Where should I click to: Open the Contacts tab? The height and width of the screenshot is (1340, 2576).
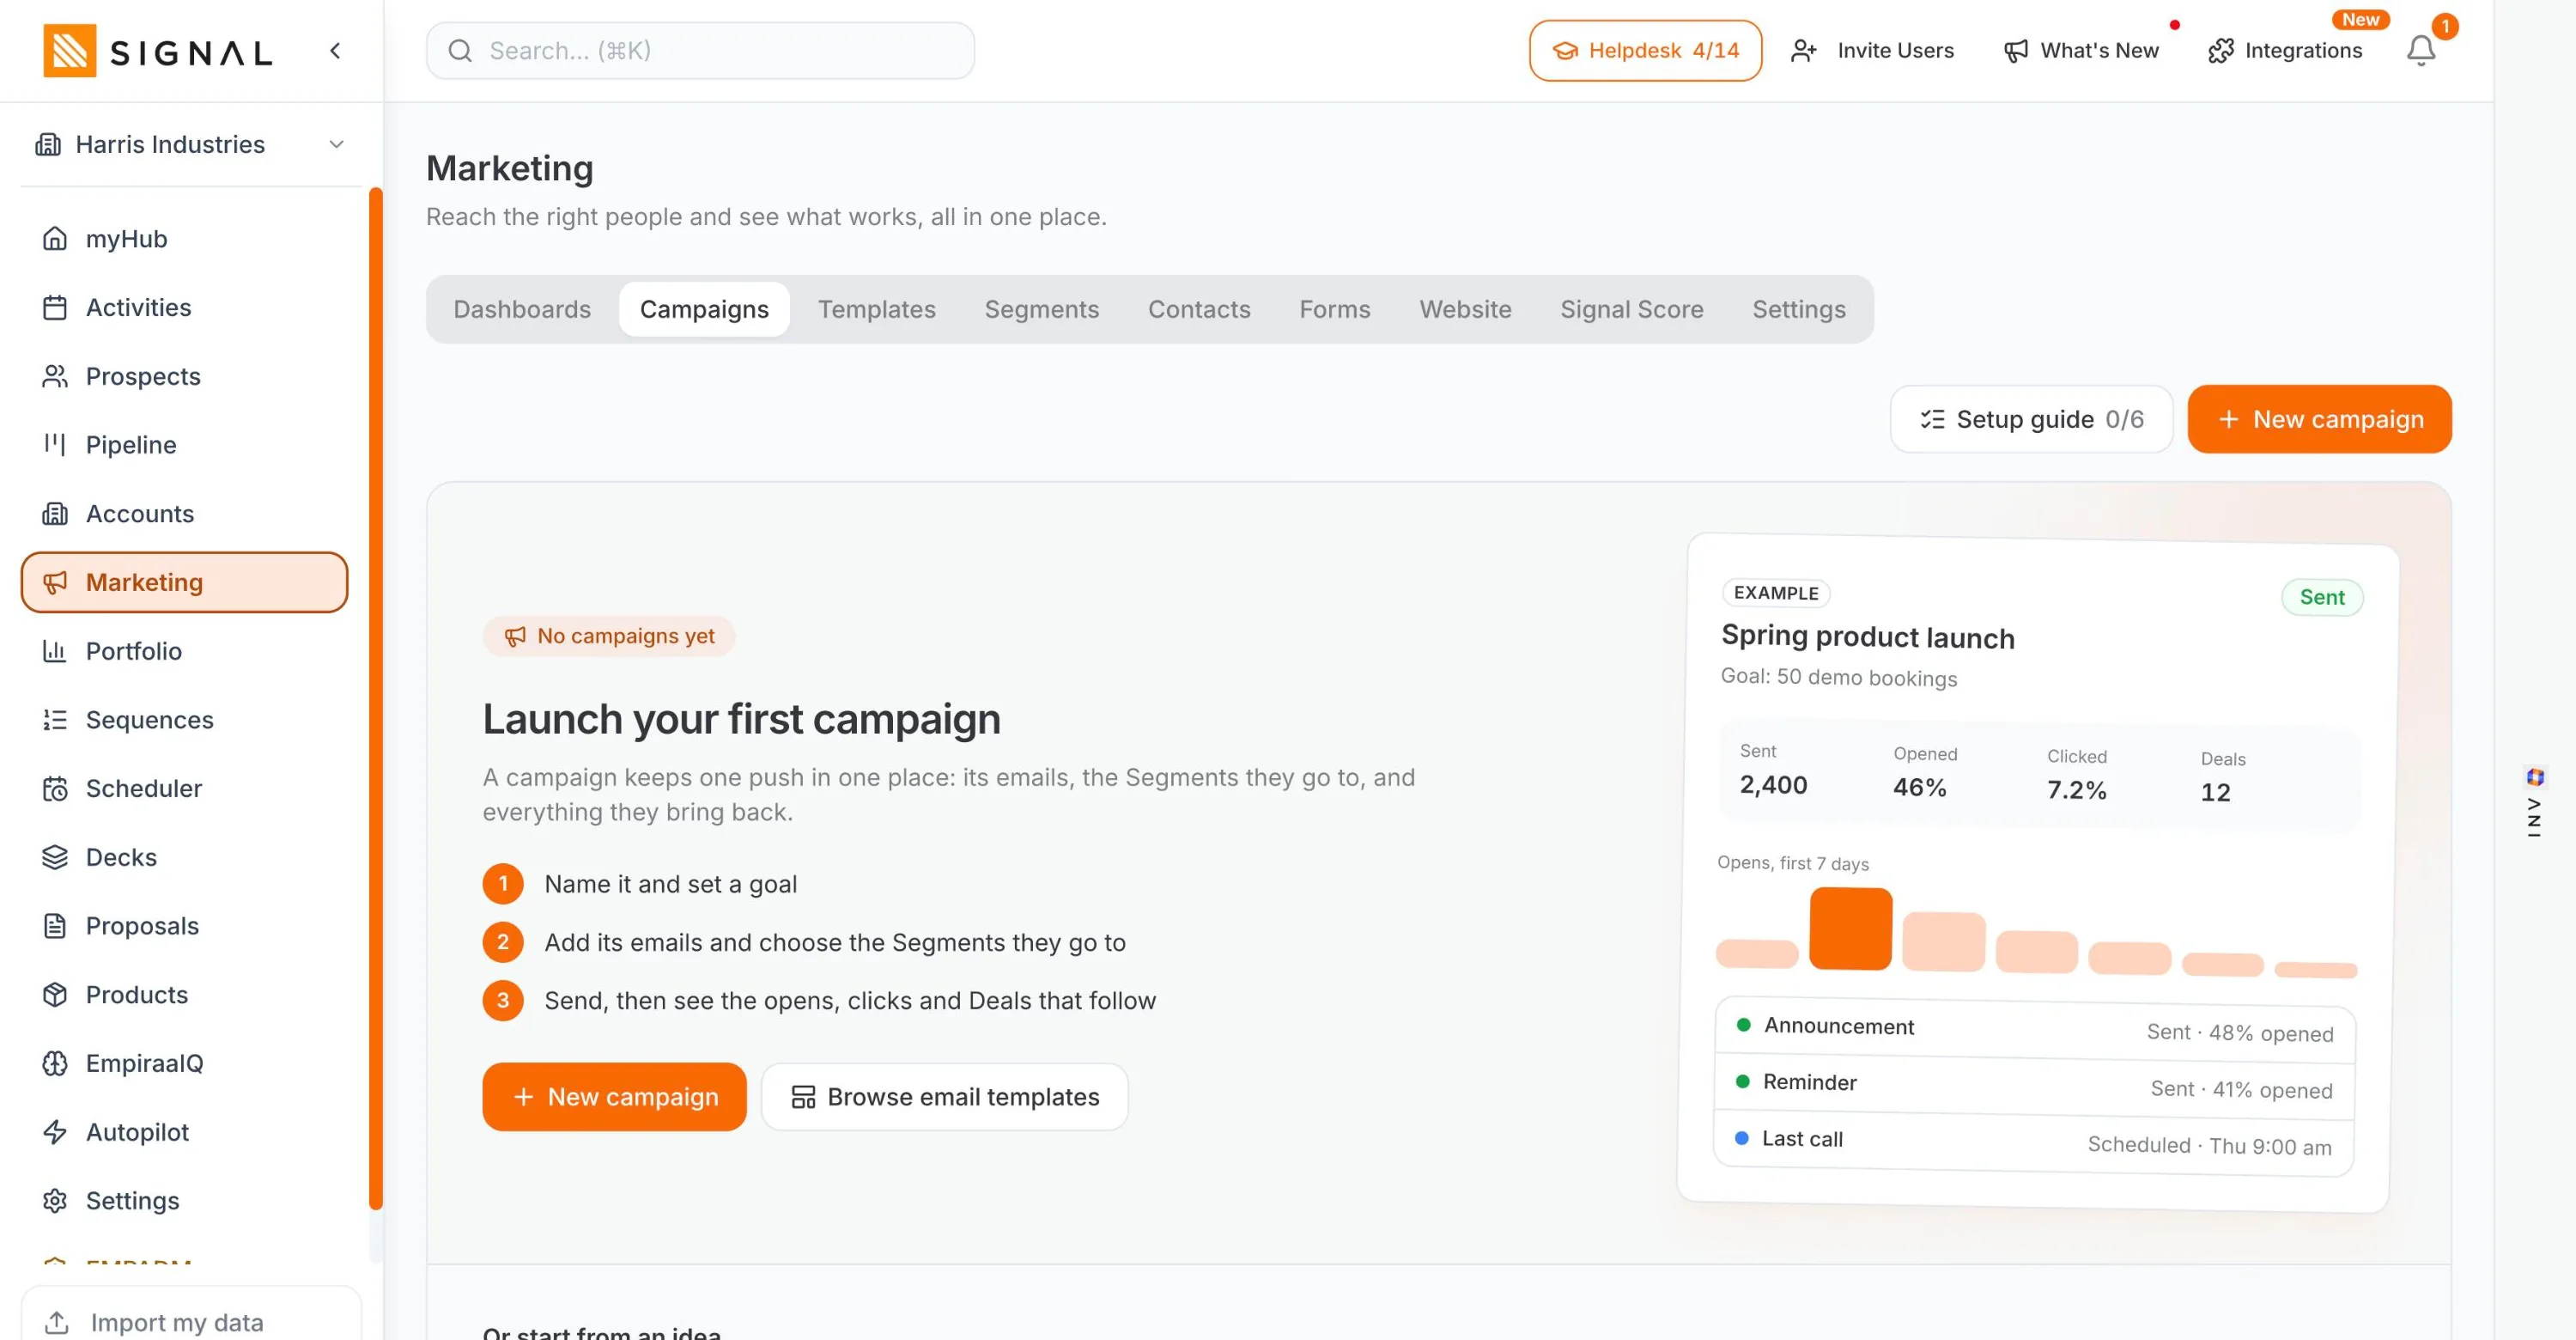1199,310
